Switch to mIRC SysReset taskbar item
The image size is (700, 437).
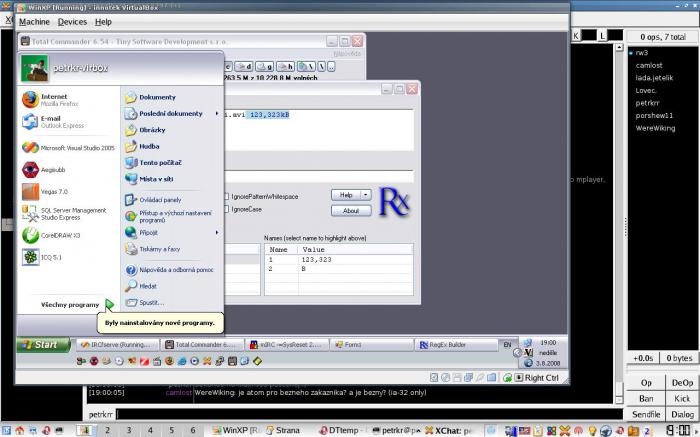point(288,345)
